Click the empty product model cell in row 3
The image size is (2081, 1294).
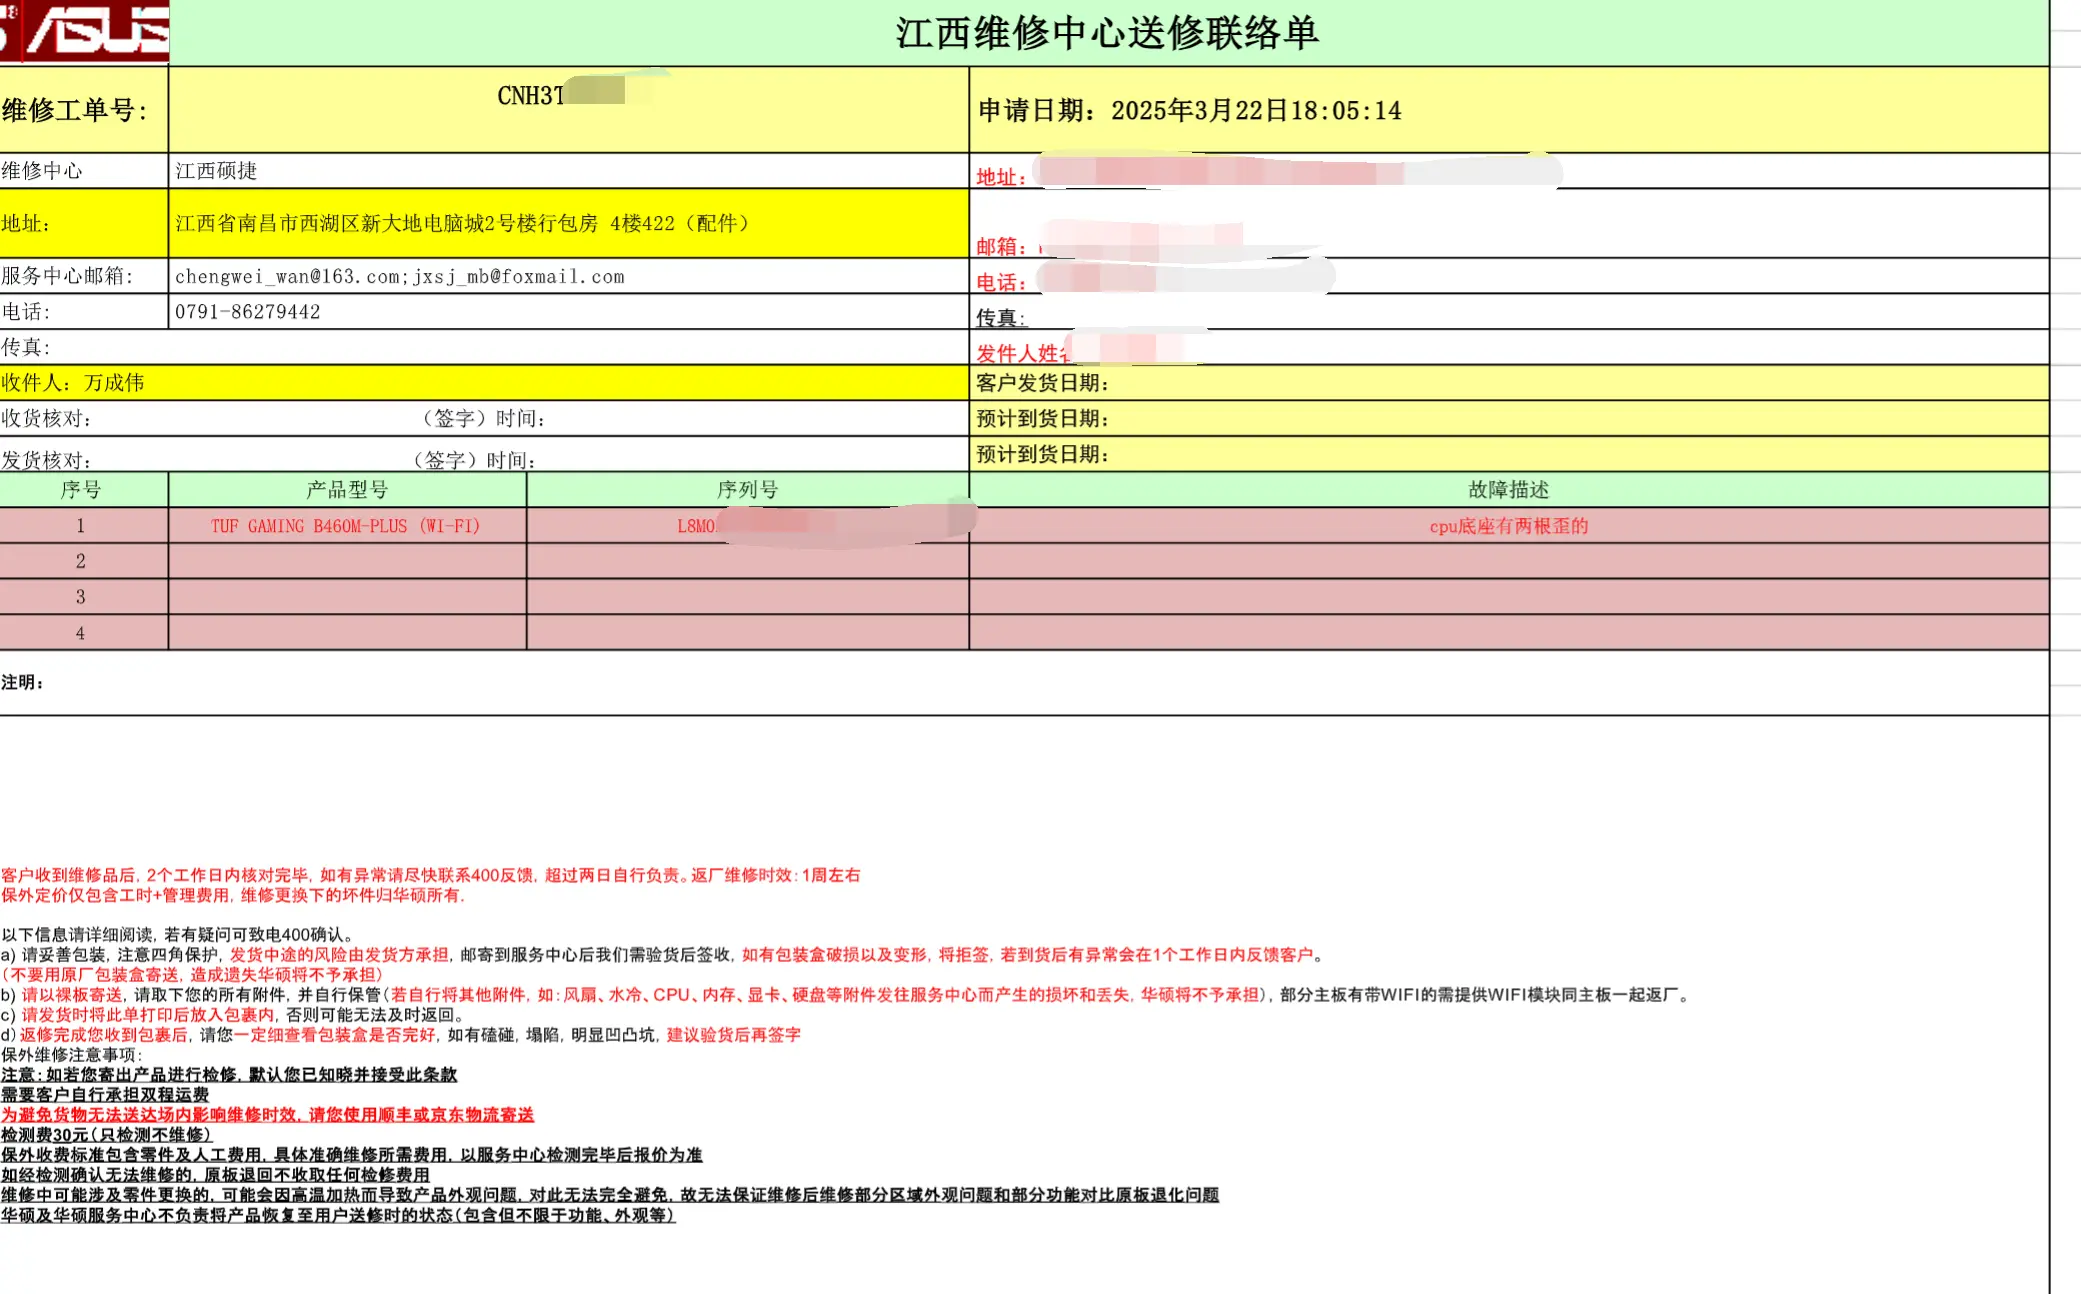[348, 597]
